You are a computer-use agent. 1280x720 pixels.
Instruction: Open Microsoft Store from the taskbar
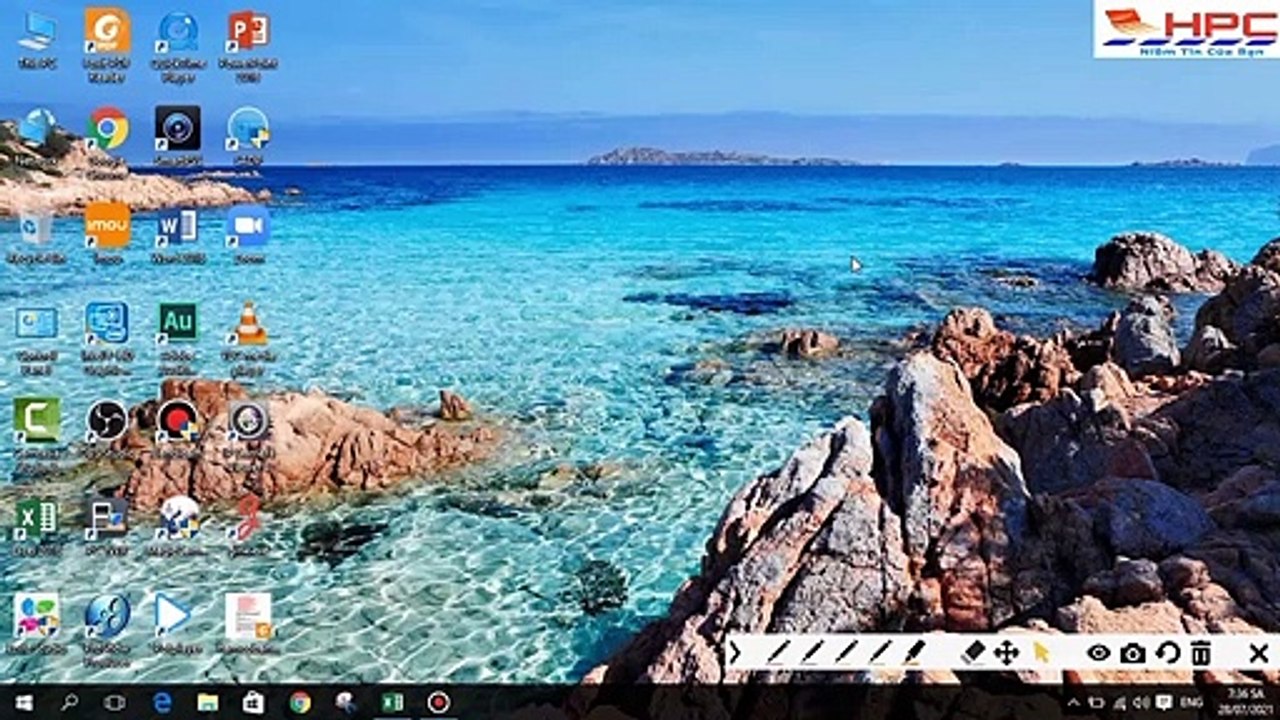tap(254, 702)
